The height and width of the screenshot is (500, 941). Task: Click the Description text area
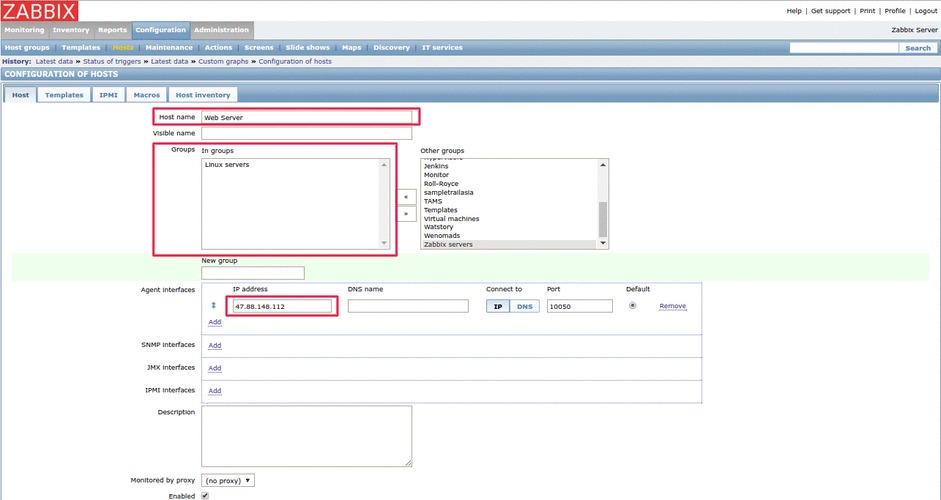307,436
